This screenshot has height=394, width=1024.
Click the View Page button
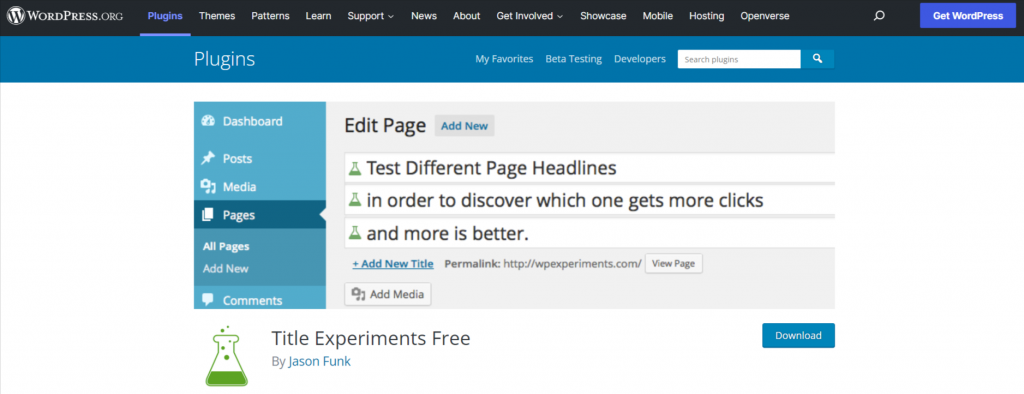click(674, 264)
